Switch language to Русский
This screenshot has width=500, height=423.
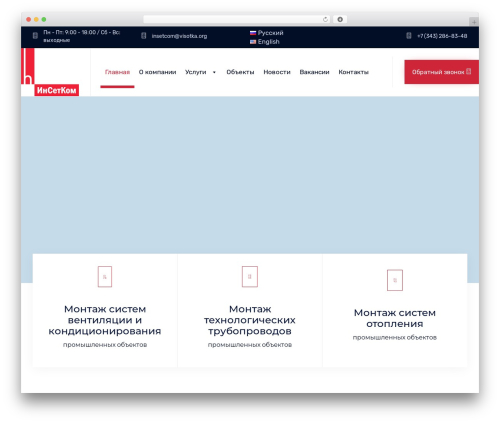pyautogui.click(x=270, y=33)
